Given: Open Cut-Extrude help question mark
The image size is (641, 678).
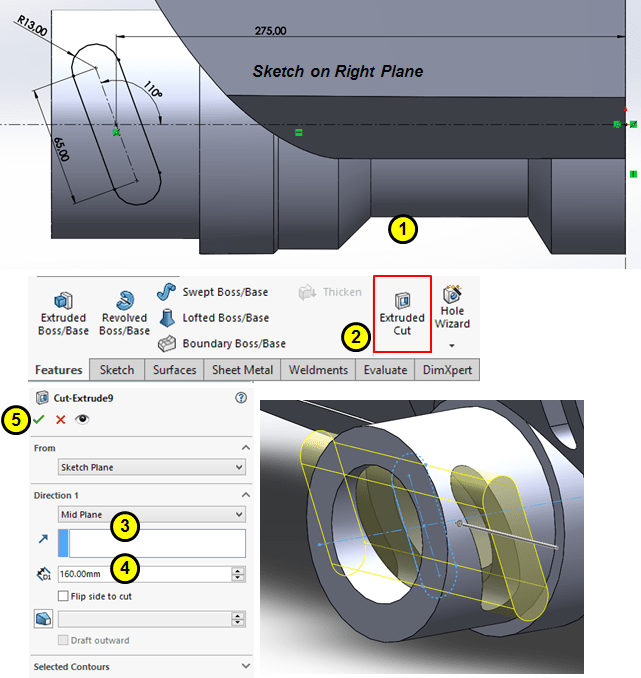Looking at the screenshot, I should pos(240,398).
